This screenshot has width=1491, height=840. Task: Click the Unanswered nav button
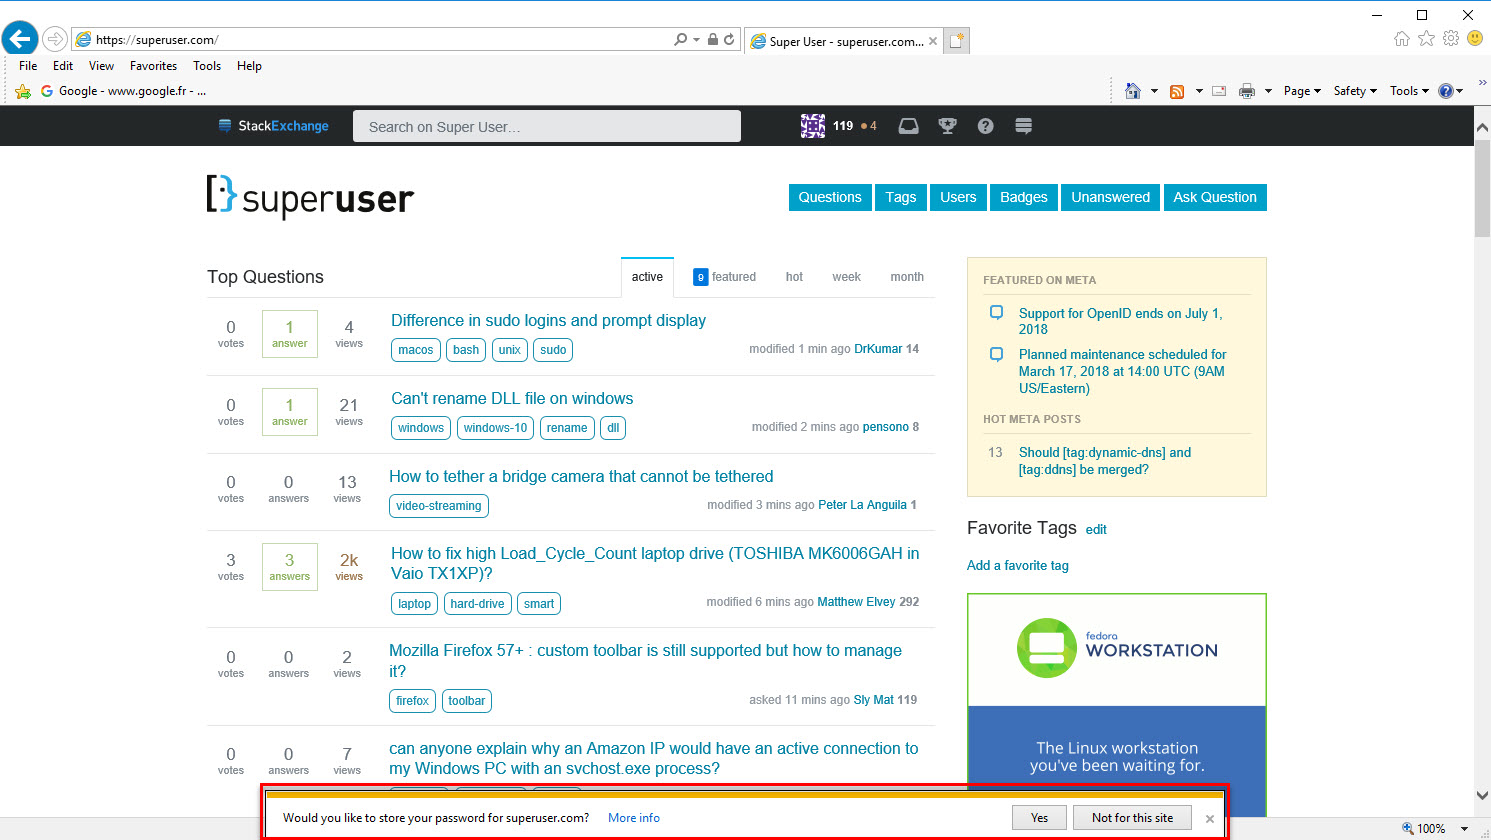pos(1110,197)
